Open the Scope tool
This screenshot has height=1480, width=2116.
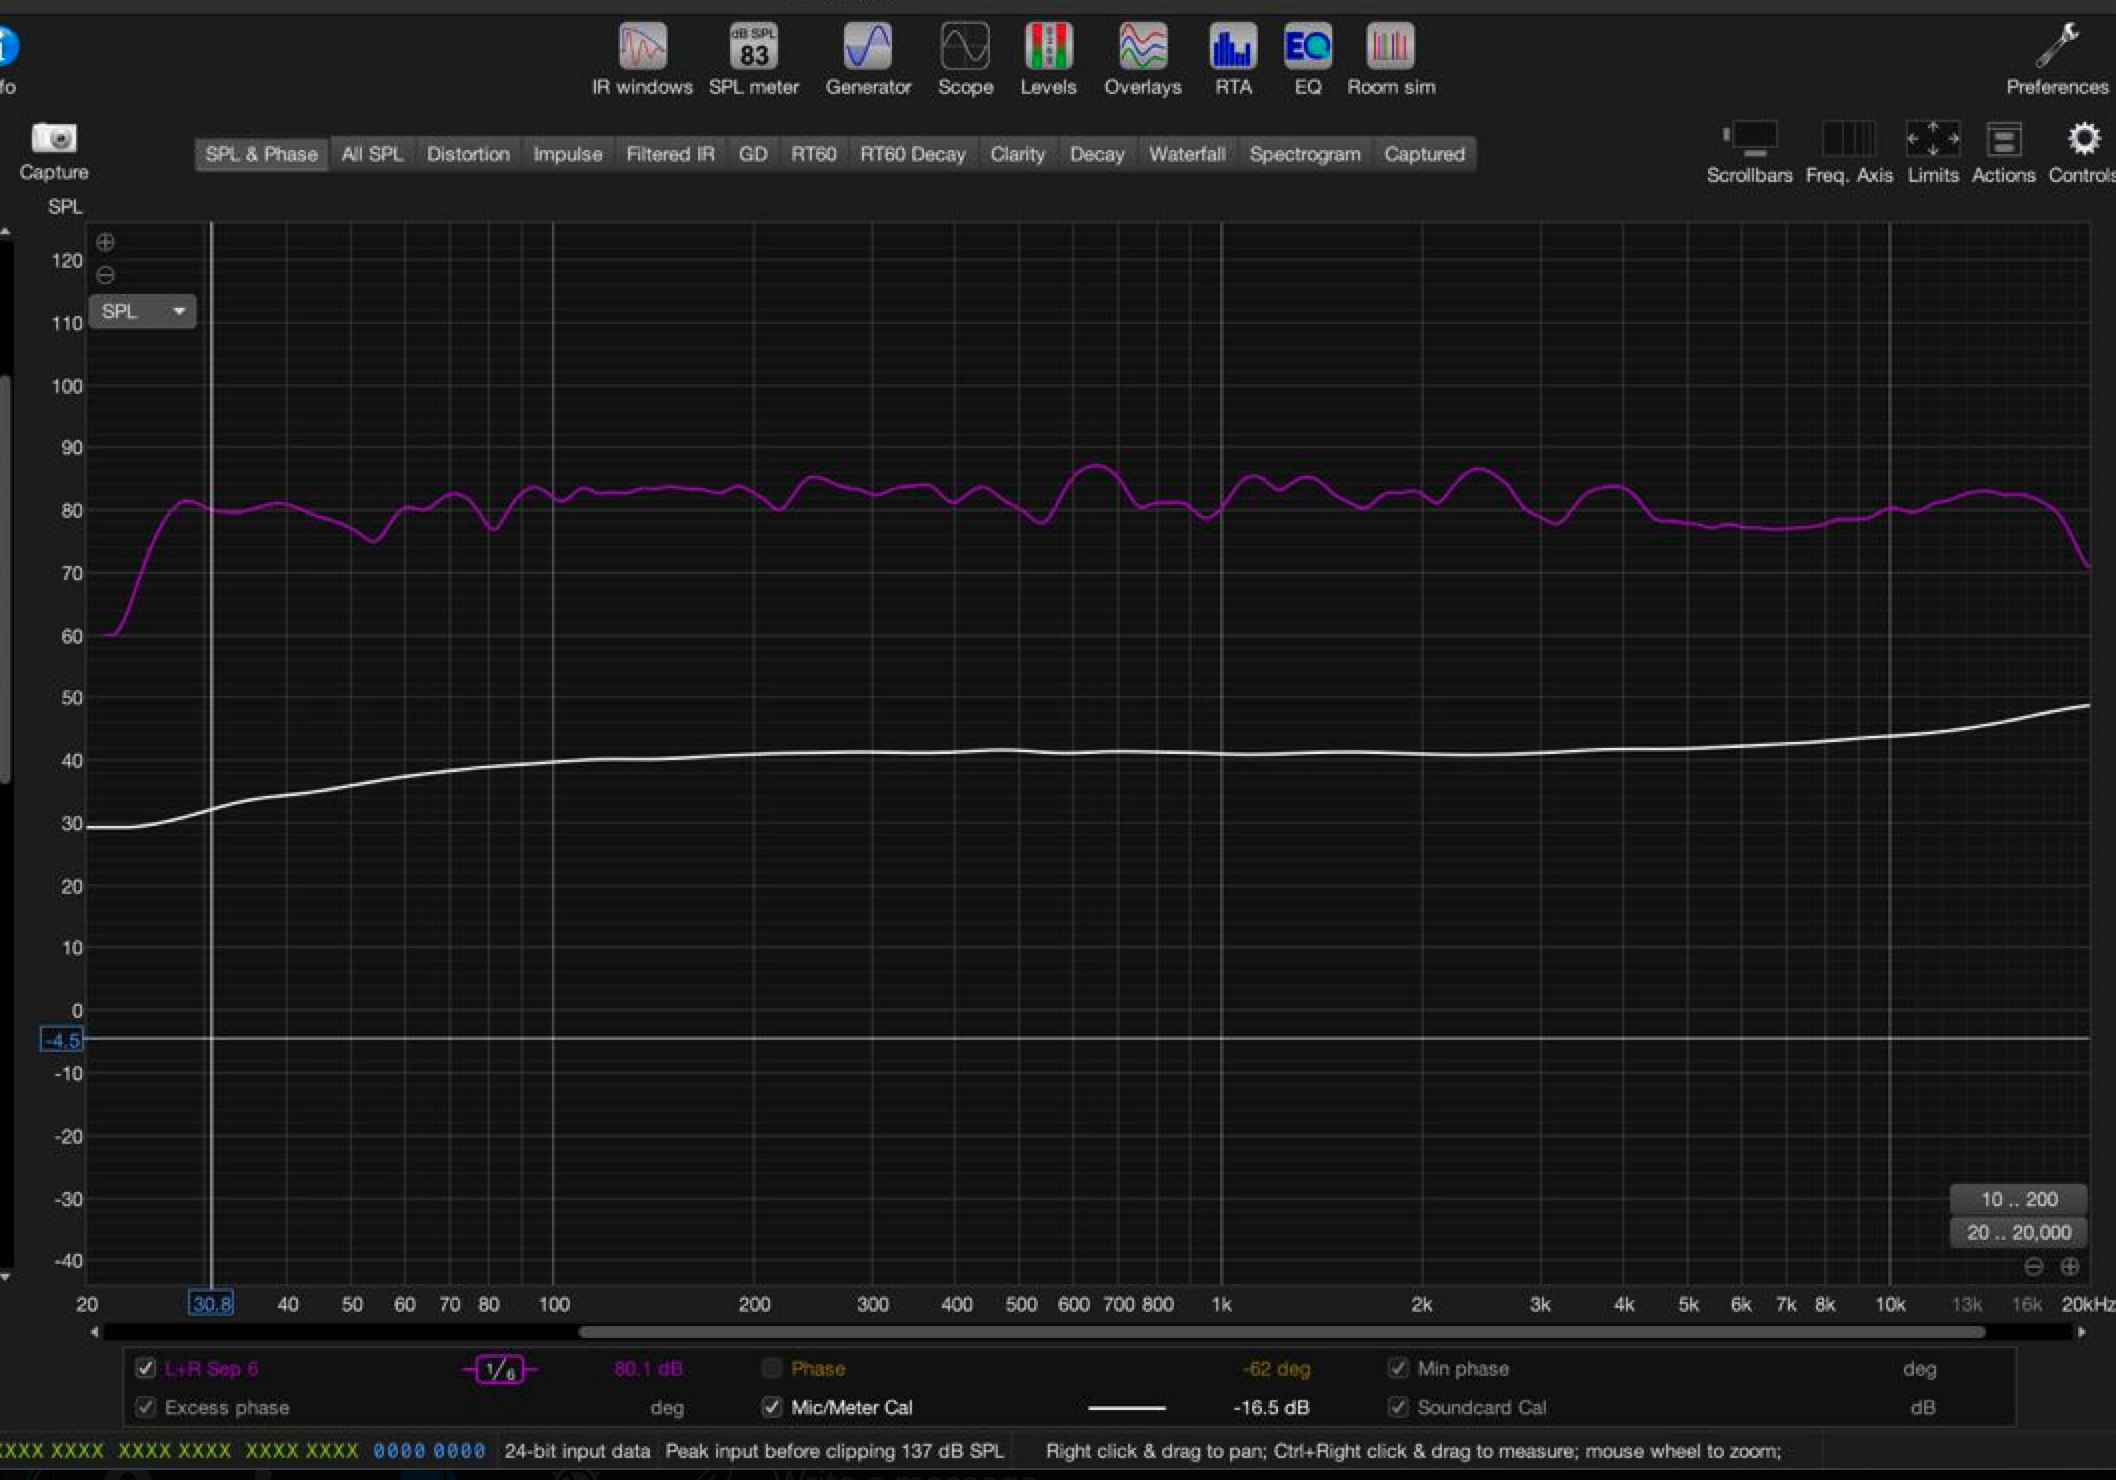pyautogui.click(x=965, y=59)
